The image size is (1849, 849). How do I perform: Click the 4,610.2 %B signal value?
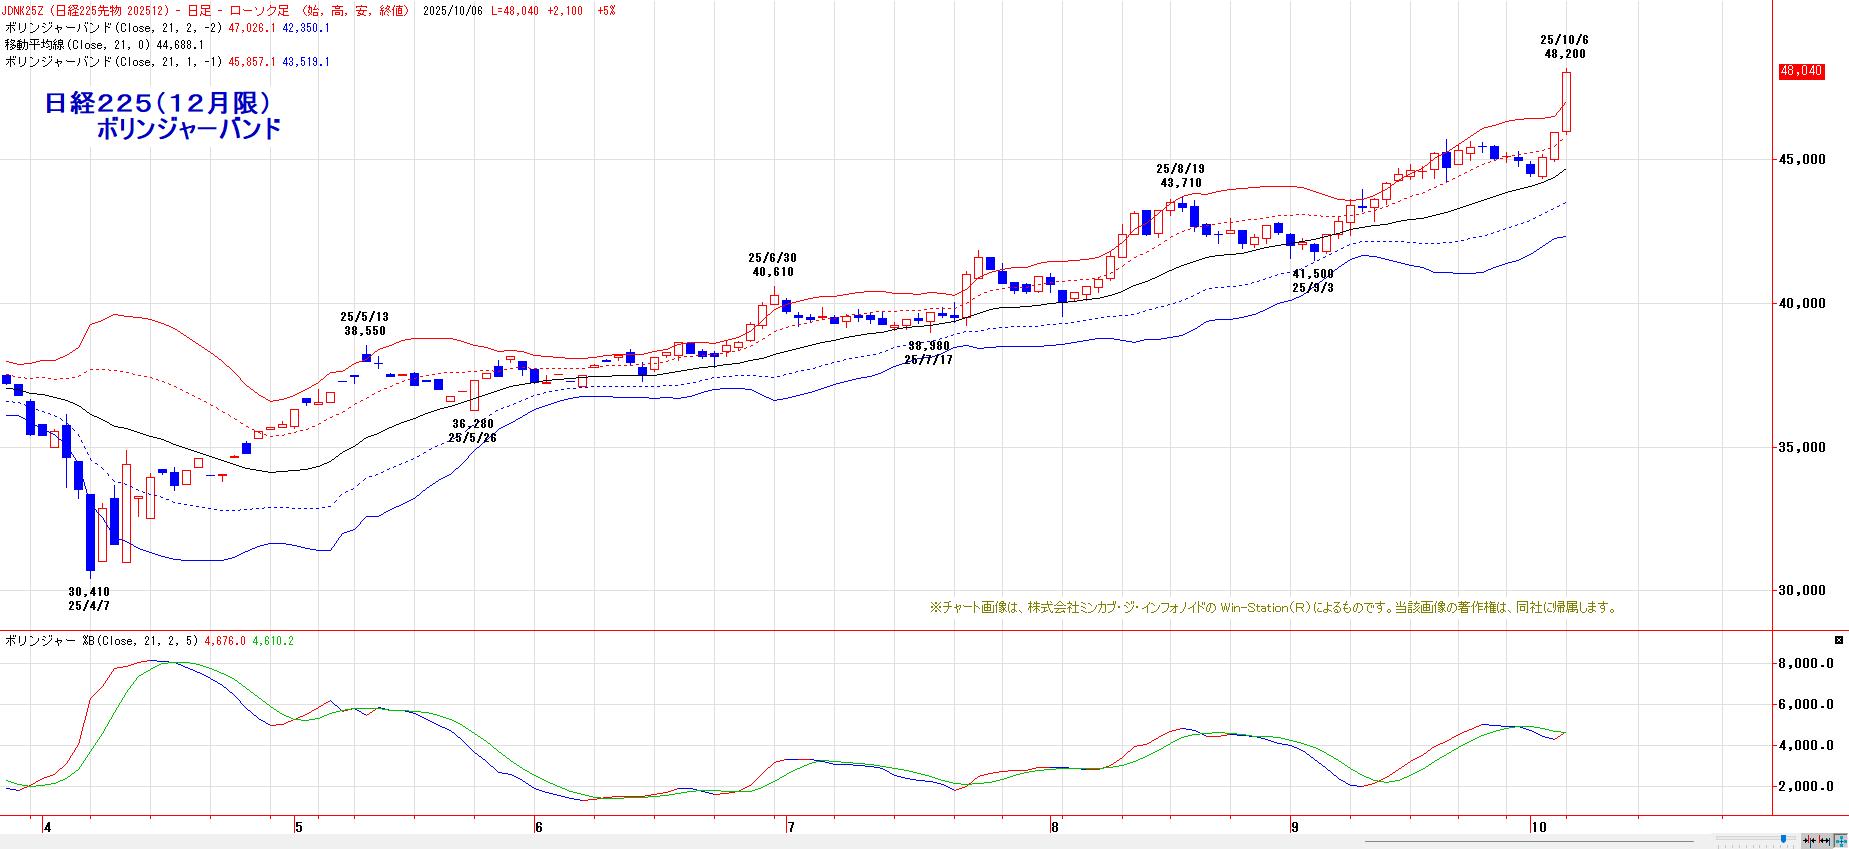(273, 641)
